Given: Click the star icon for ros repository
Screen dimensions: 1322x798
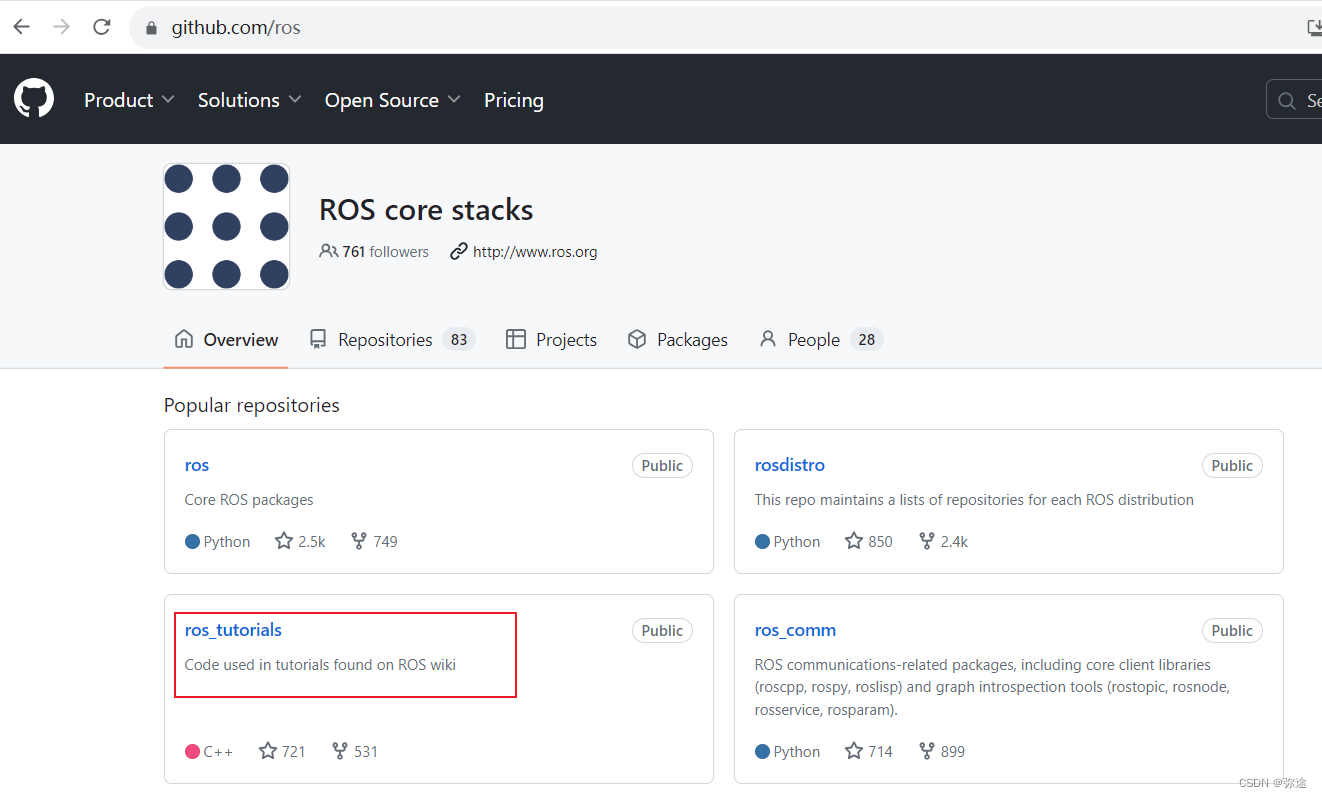Looking at the screenshot, I should (x=284, y=541).
